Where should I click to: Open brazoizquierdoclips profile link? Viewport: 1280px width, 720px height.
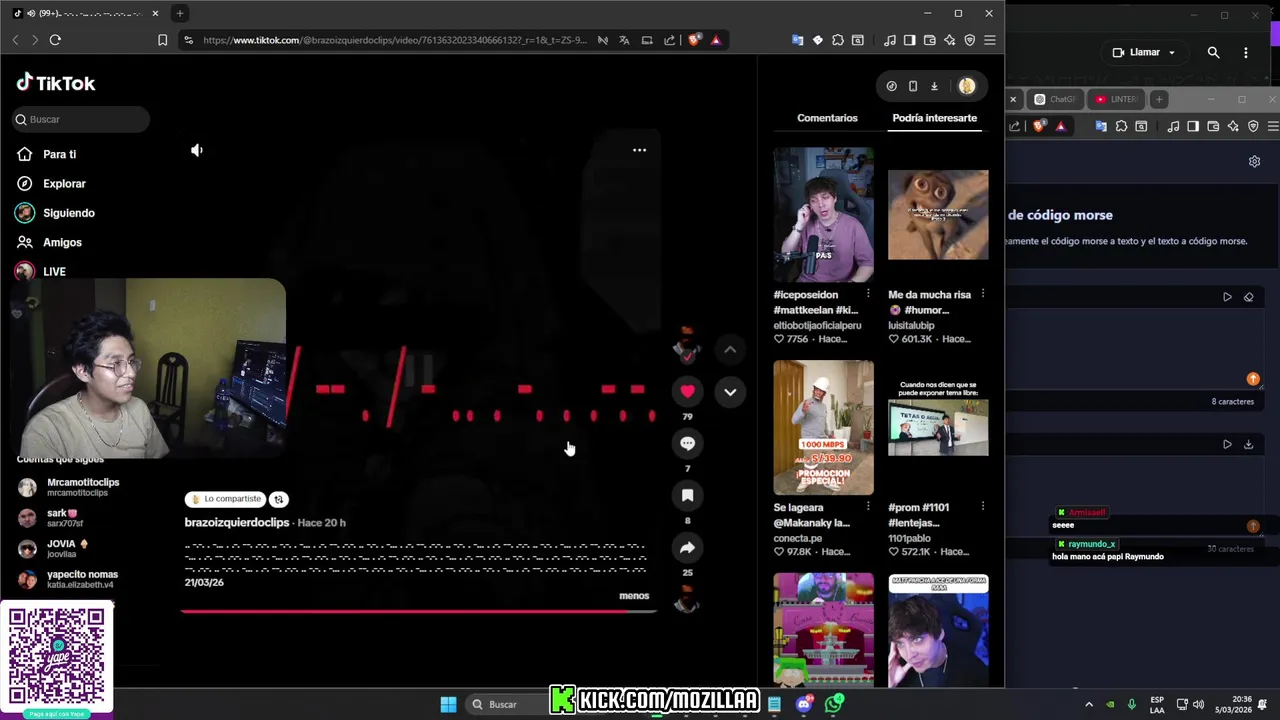[237, 523]
